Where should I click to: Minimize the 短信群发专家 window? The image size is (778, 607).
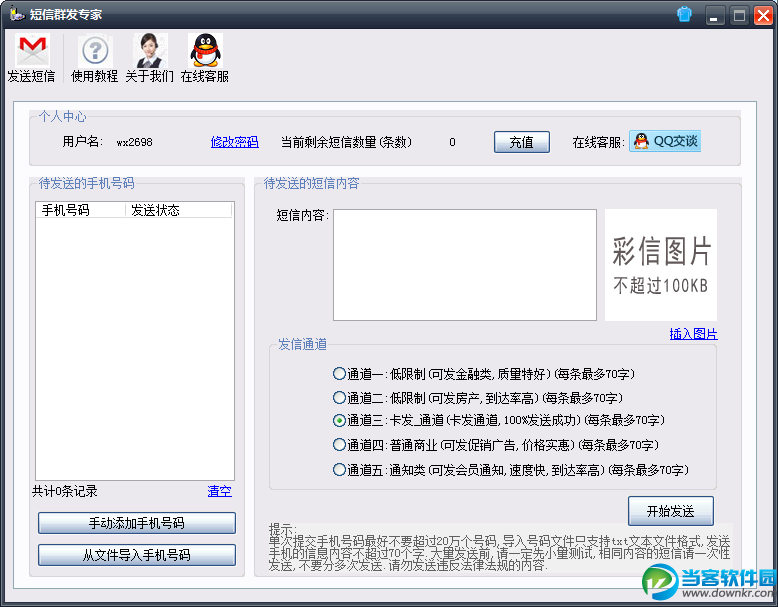(714, 15)
